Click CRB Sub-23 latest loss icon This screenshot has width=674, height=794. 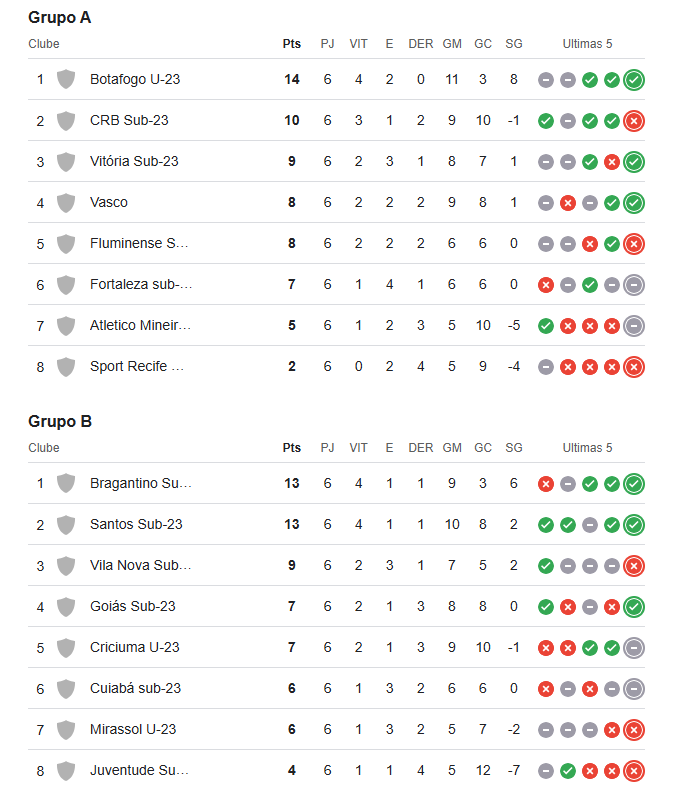point(634,121)
